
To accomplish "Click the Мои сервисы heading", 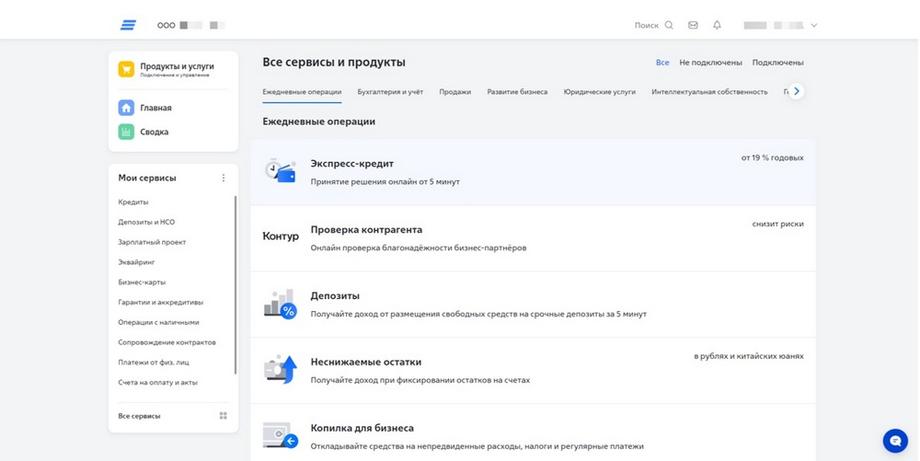I will click(147, 178).
